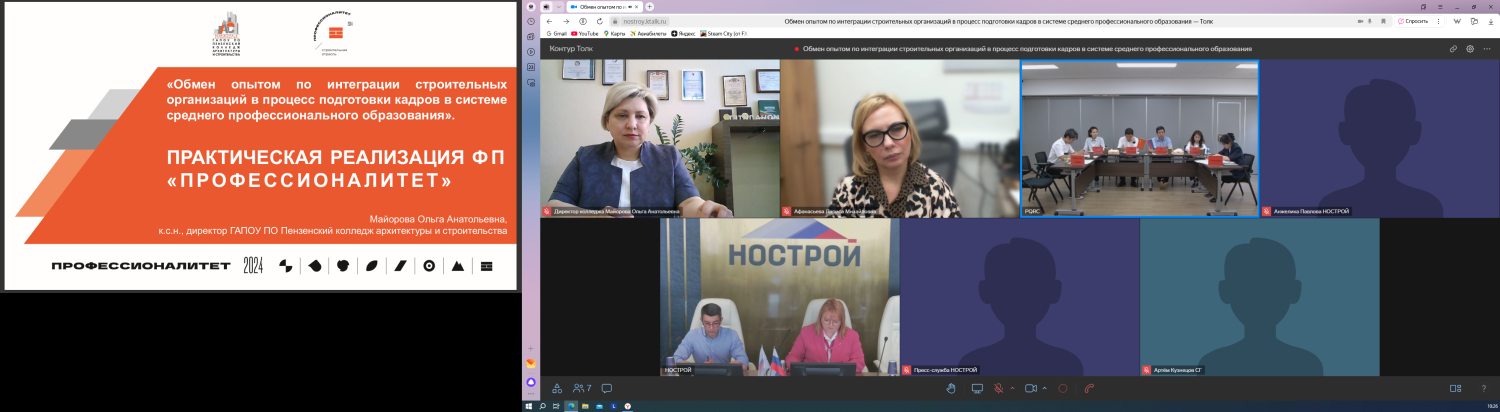Raise hand in the Kontur Talk meeting
This screenshot has height=412, width=1500.
[951, 388]
